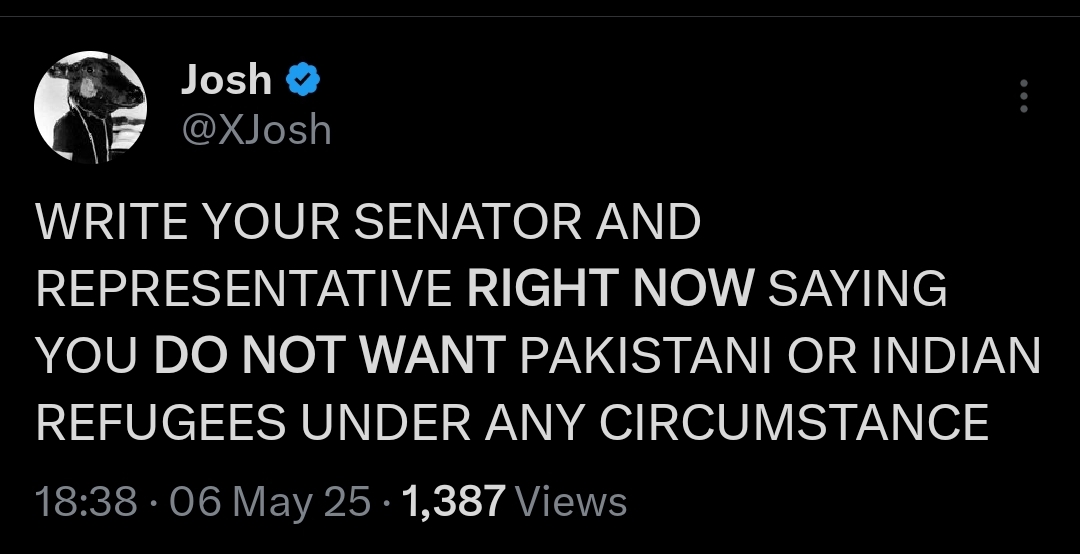Open Josh's profile avatar picture

point(90,107)
